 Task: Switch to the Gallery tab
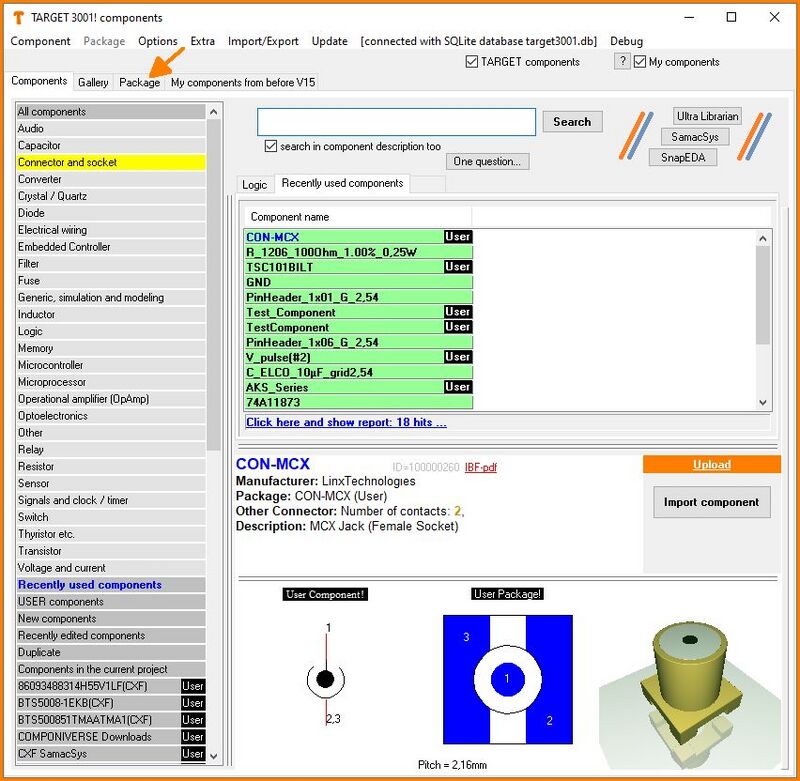click(x=93, y=82)
